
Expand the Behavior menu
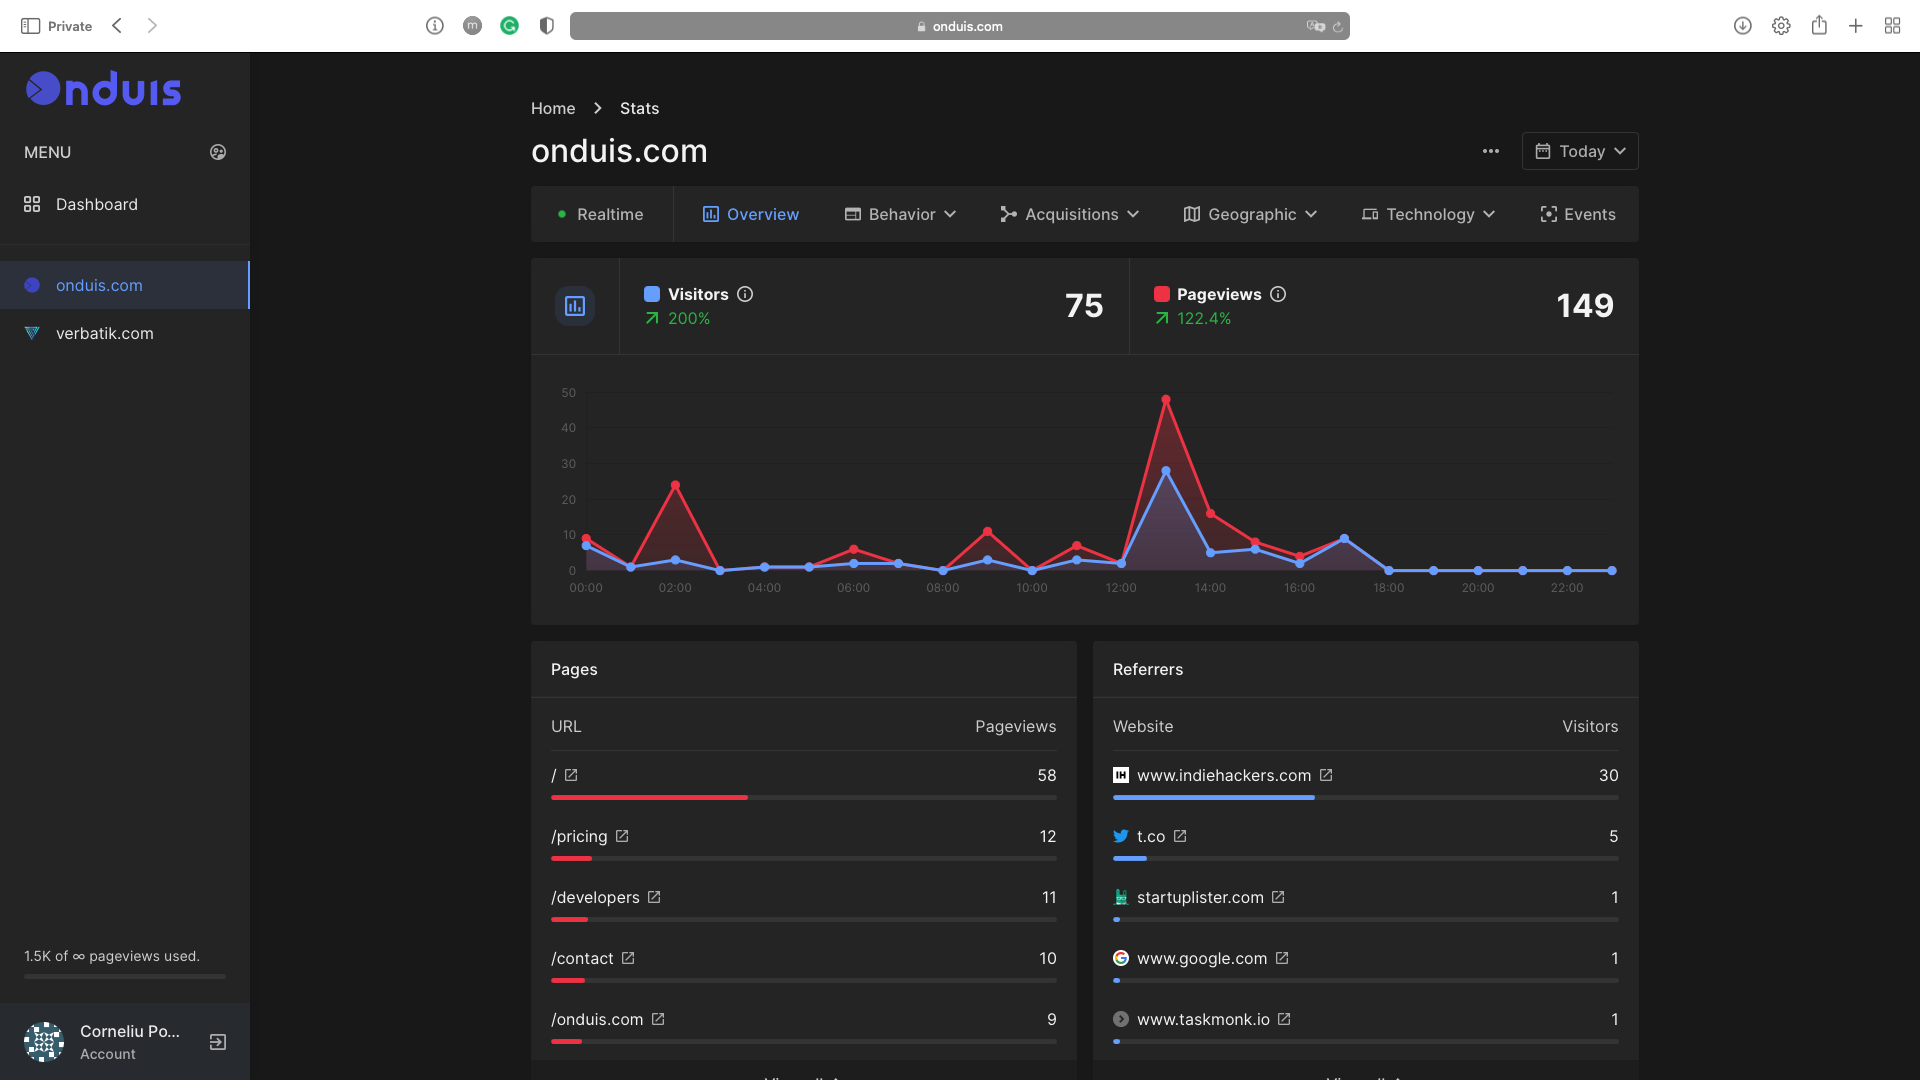(900, 214)
